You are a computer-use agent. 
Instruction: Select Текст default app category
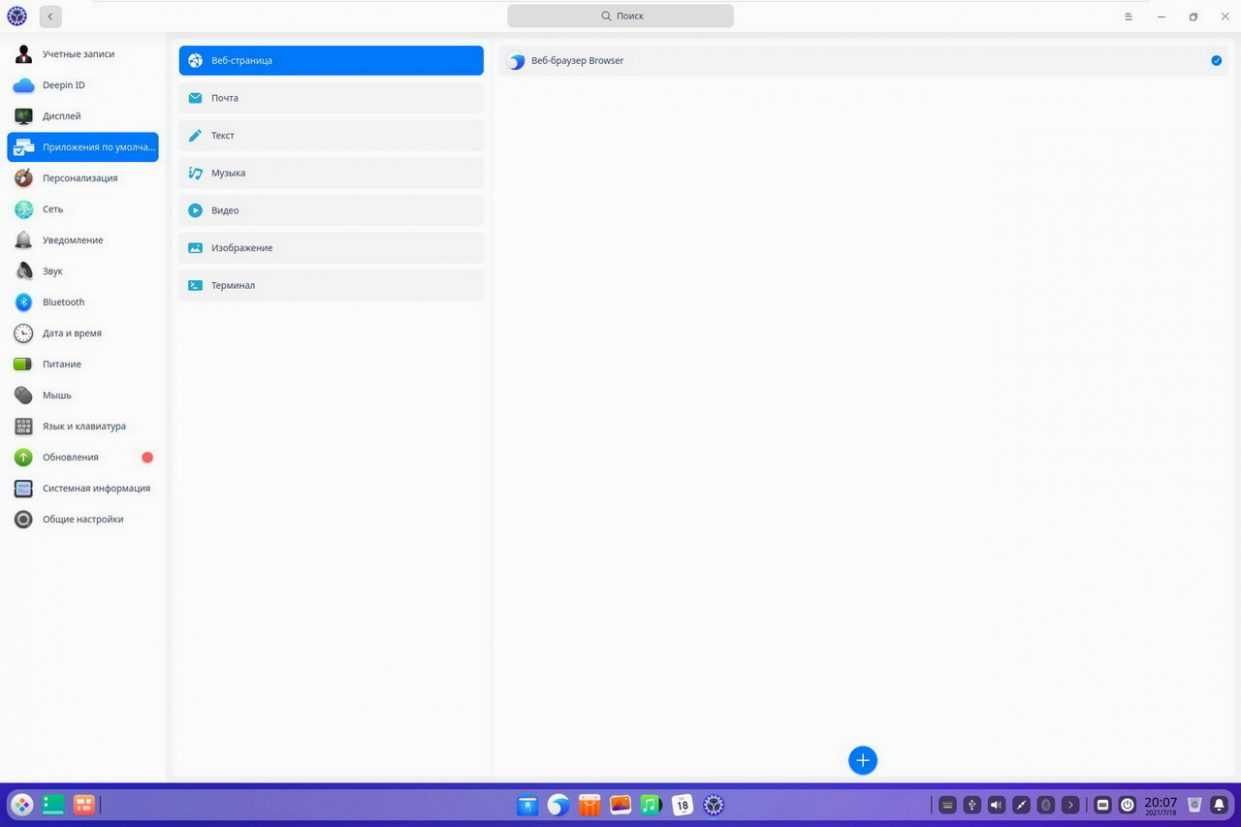tap(331, 135)
